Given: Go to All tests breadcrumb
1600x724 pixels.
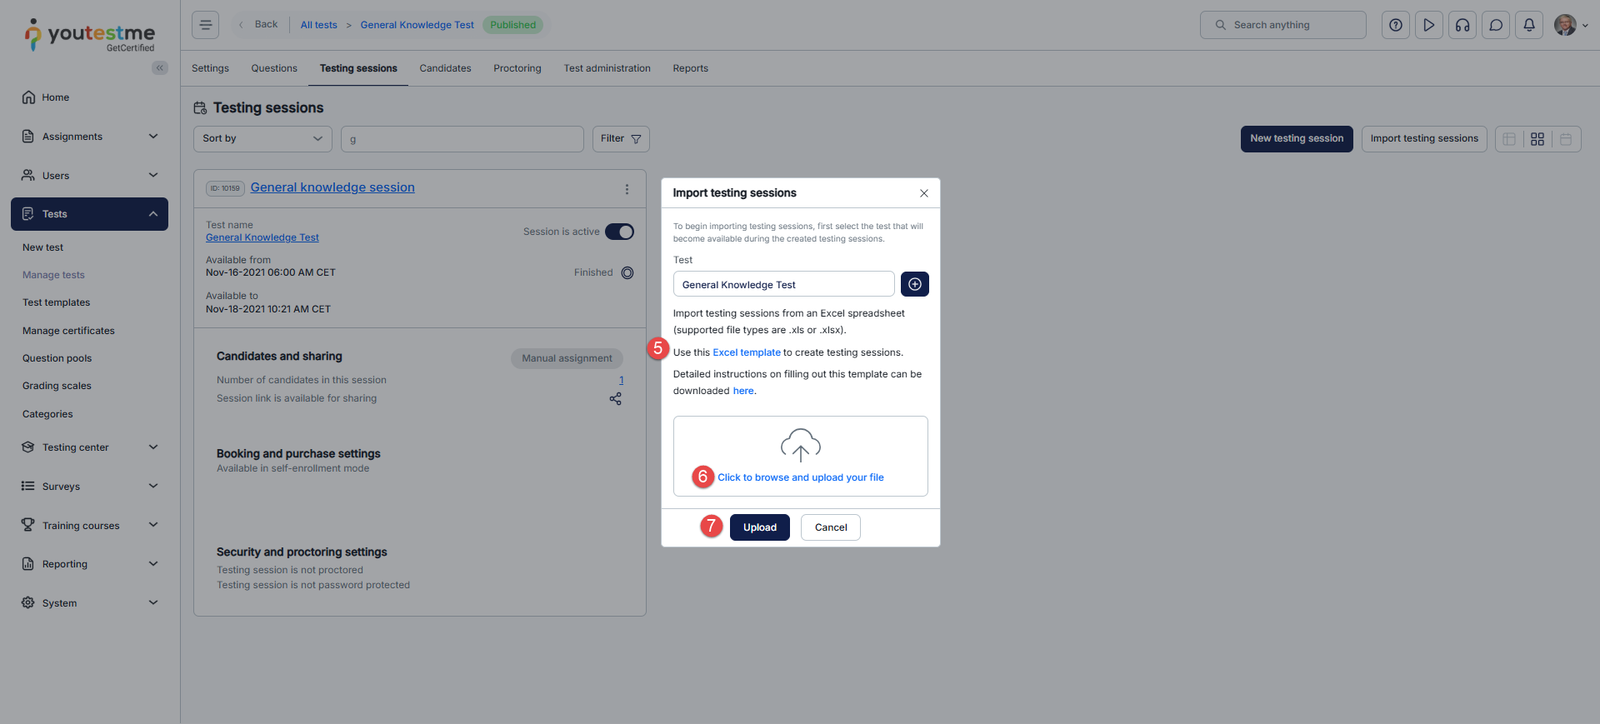Looking at the screenshot, I should (x=319, y=25).
